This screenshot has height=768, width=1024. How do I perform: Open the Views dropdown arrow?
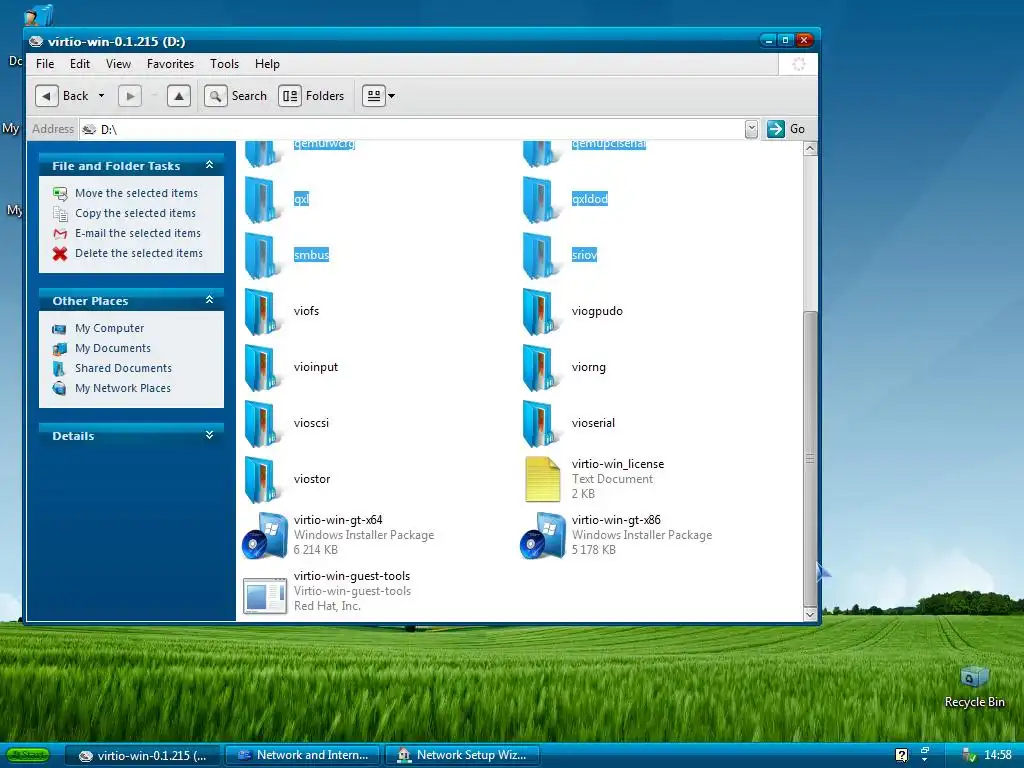point(392,96)
